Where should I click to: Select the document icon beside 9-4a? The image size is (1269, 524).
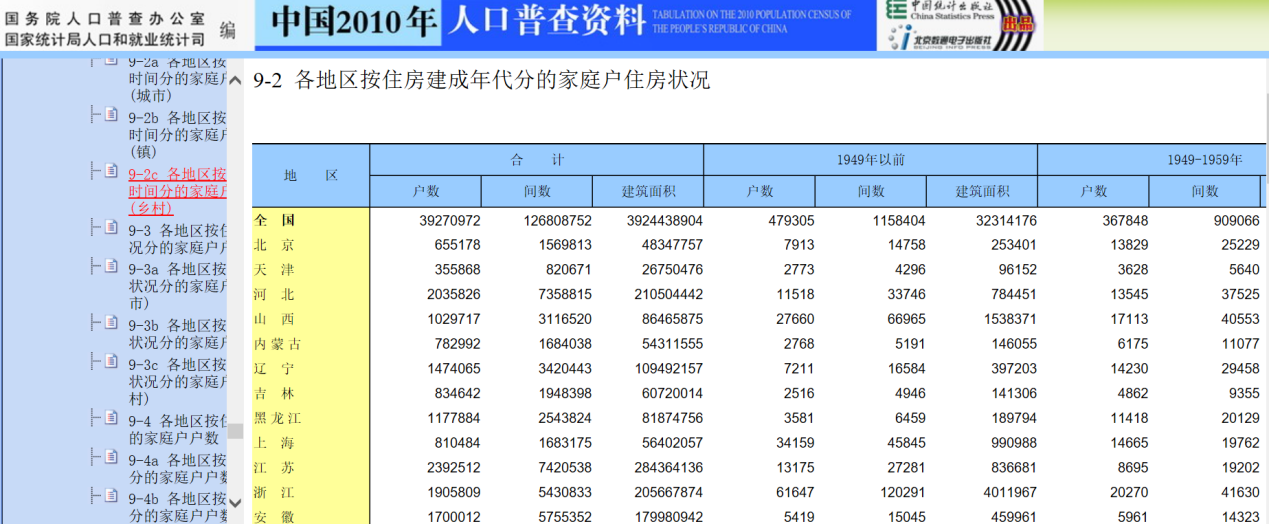(111, 457)
